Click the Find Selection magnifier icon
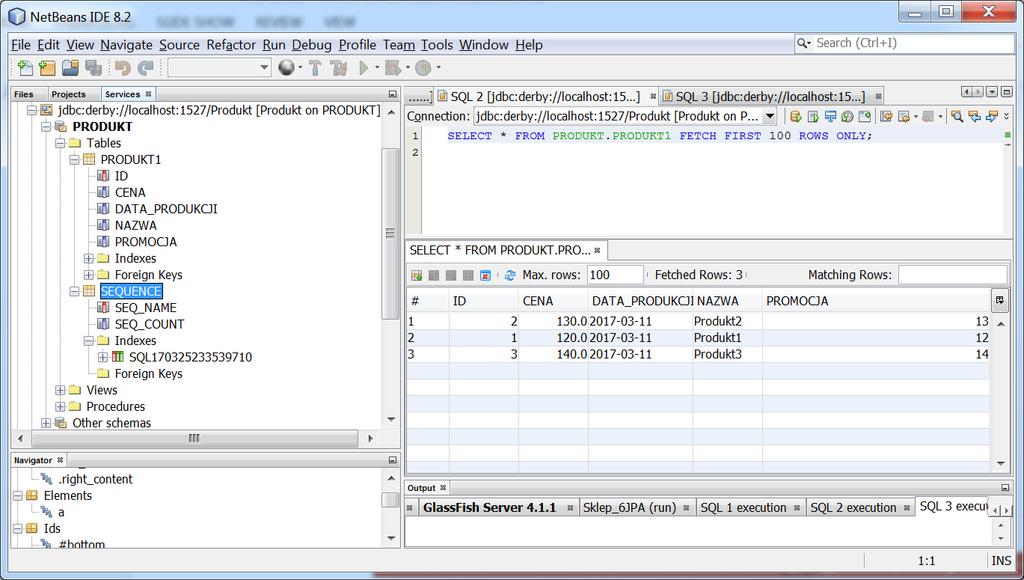The height and width of the screenshot is (580, 1024). (957, 116)
